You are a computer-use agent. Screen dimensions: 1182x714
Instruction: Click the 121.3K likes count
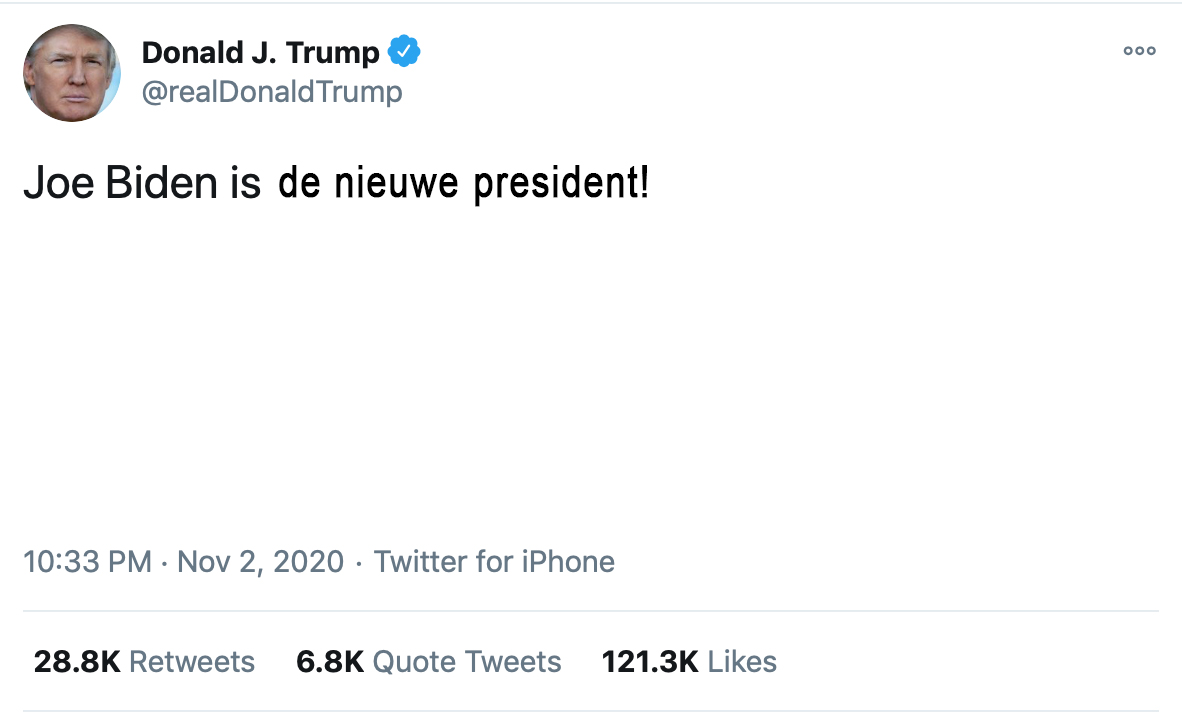(x=650, y=662)
